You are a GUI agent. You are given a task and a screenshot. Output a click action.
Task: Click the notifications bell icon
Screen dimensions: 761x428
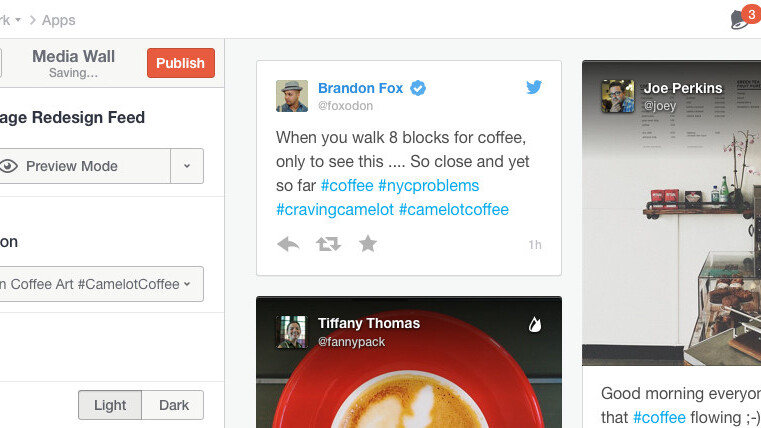click(741, 20)
